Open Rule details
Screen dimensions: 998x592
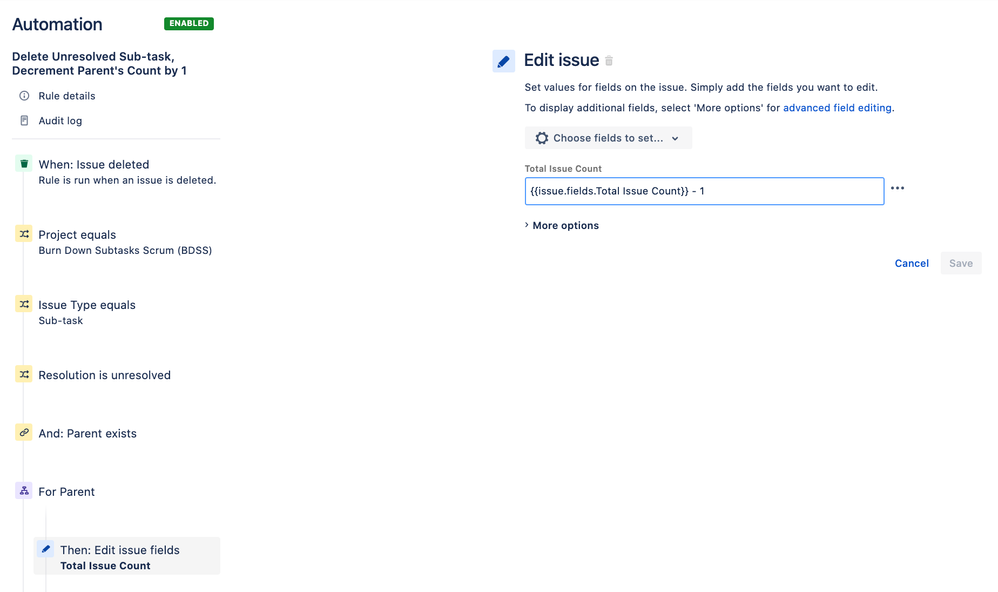click(67, 95)
